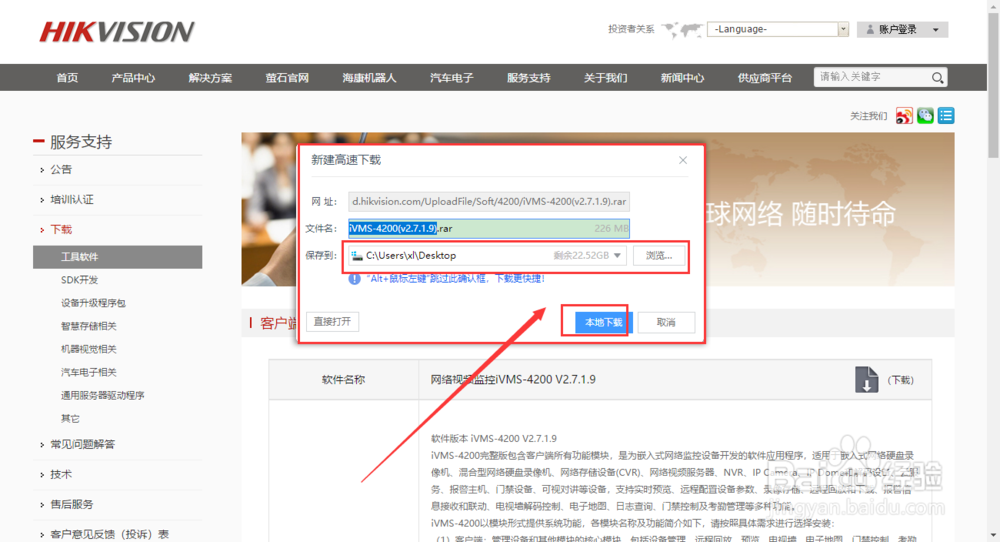This screenshot has height=542, width=1000.
Task: Expand 常见问题解答 in sidebar
Action: (x=82, y=444)
